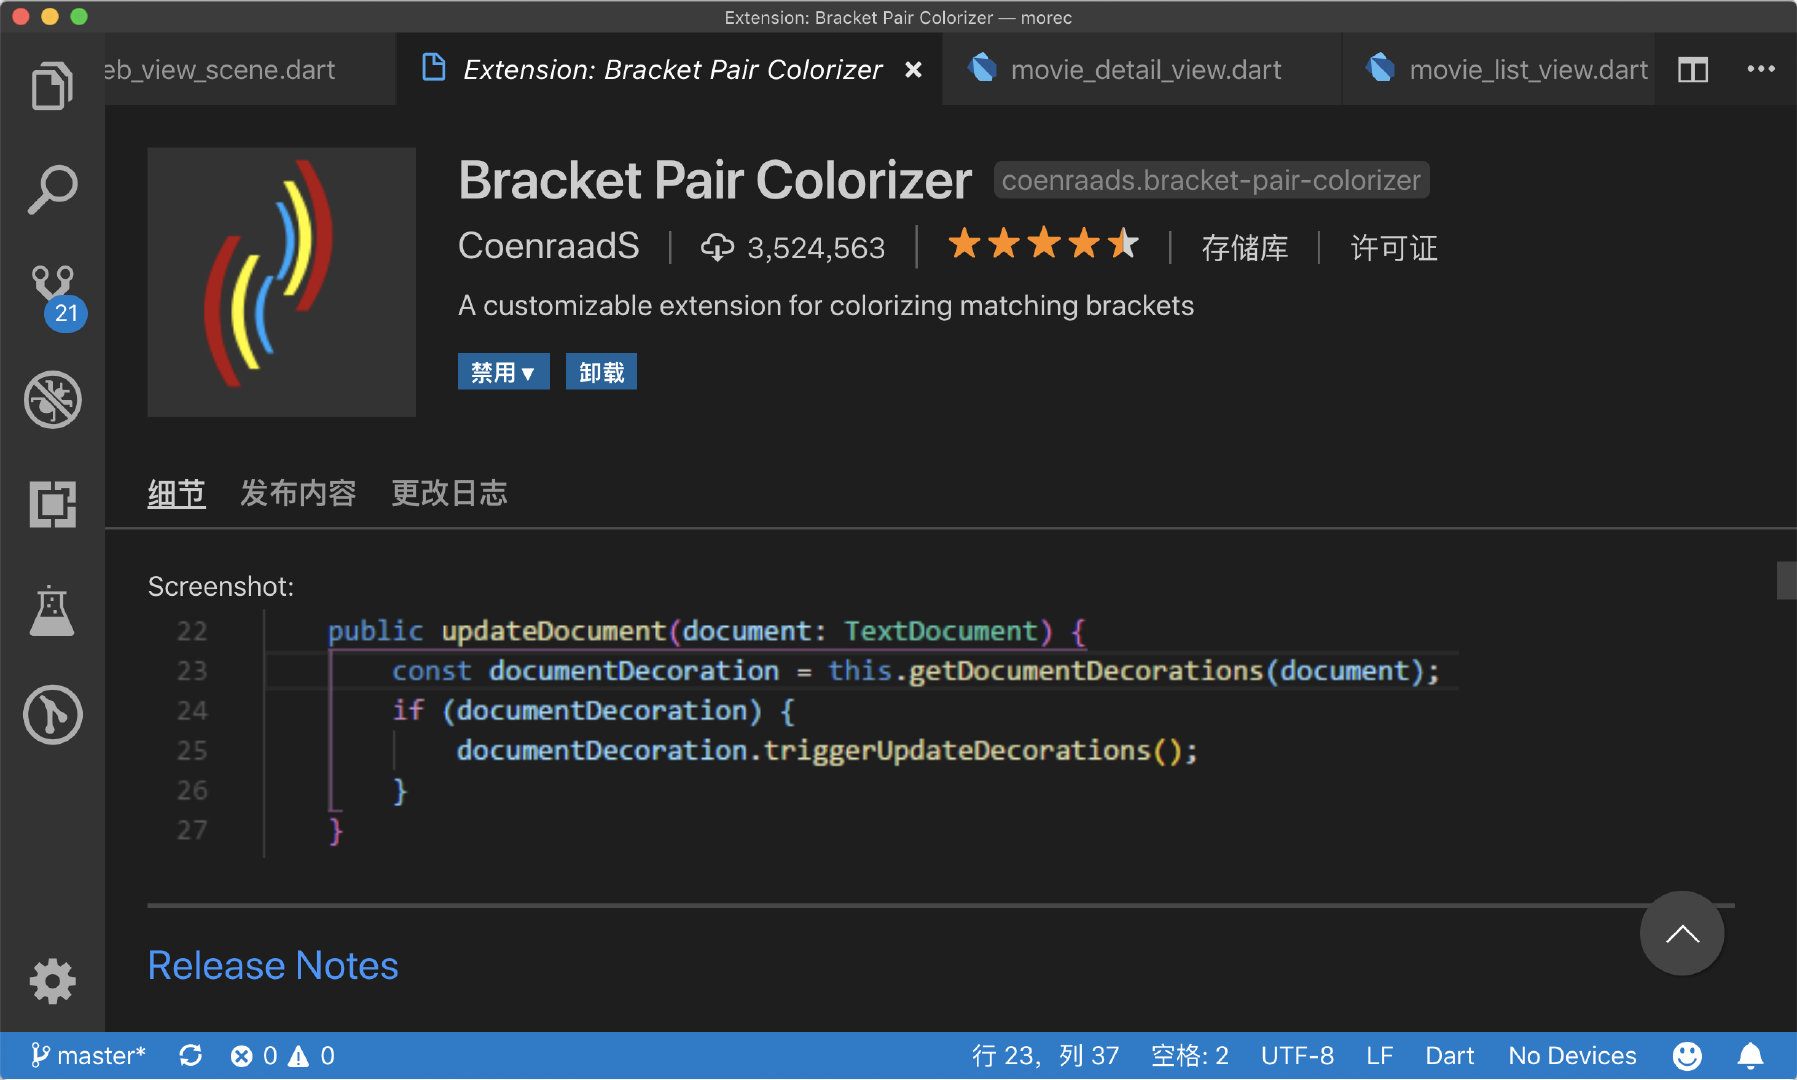
Task: Open the Explorer icon in activity bar
Action: click(x=53, y=85)
